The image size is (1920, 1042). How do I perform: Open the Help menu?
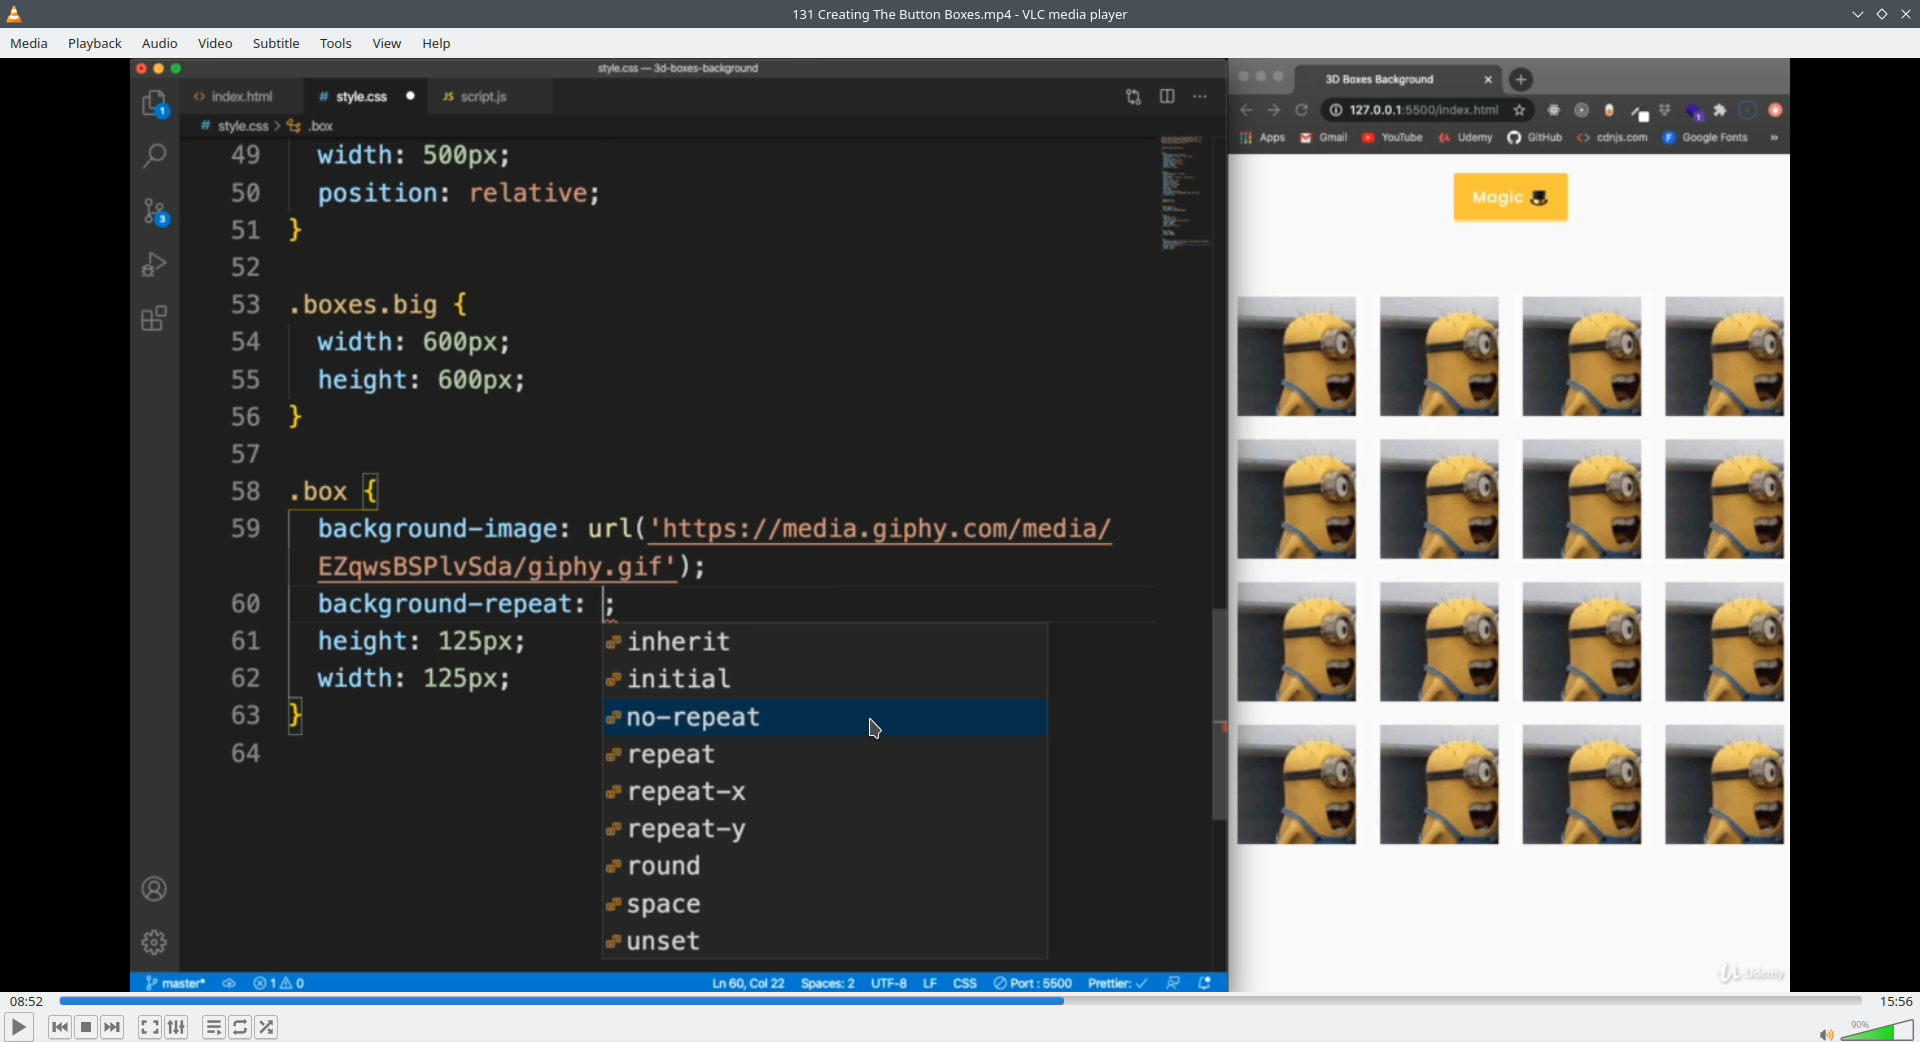(x=436, y=43)
